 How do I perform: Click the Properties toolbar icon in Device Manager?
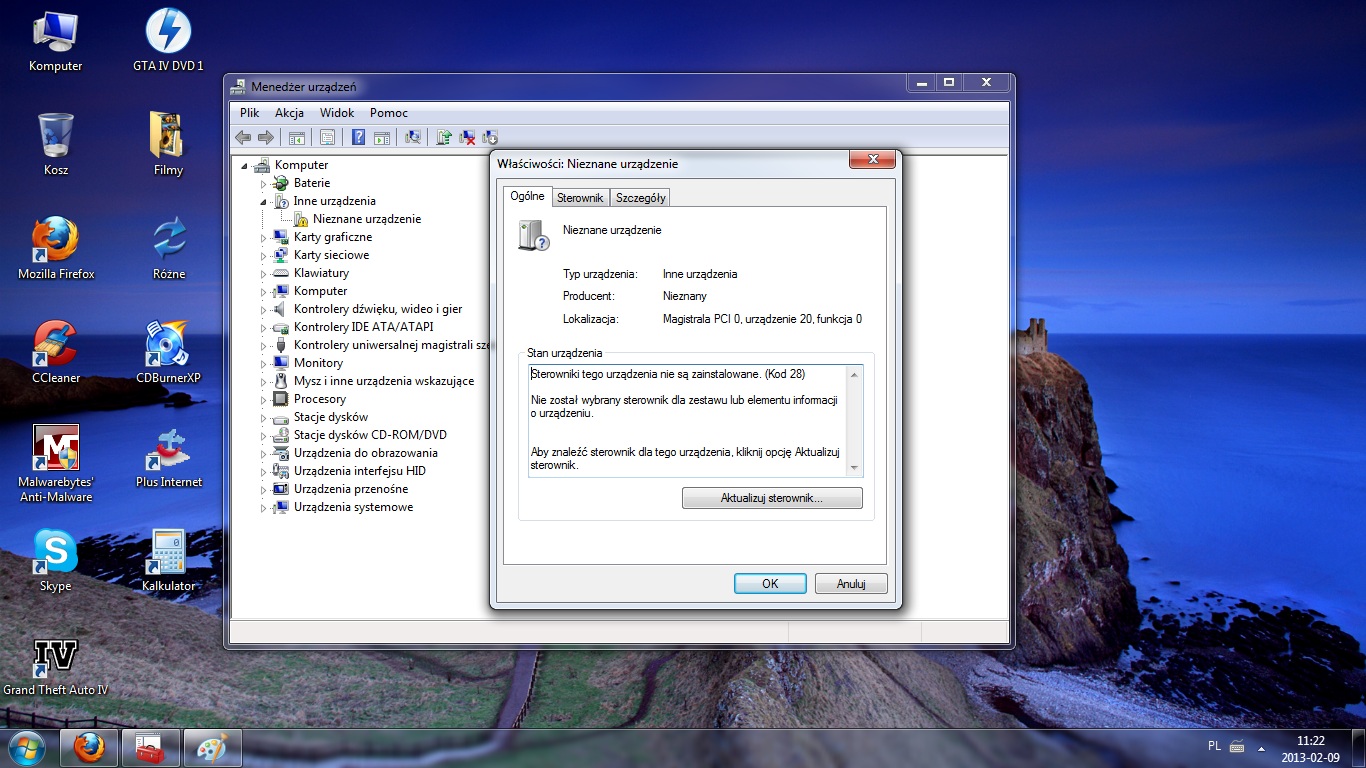[327, 137]
